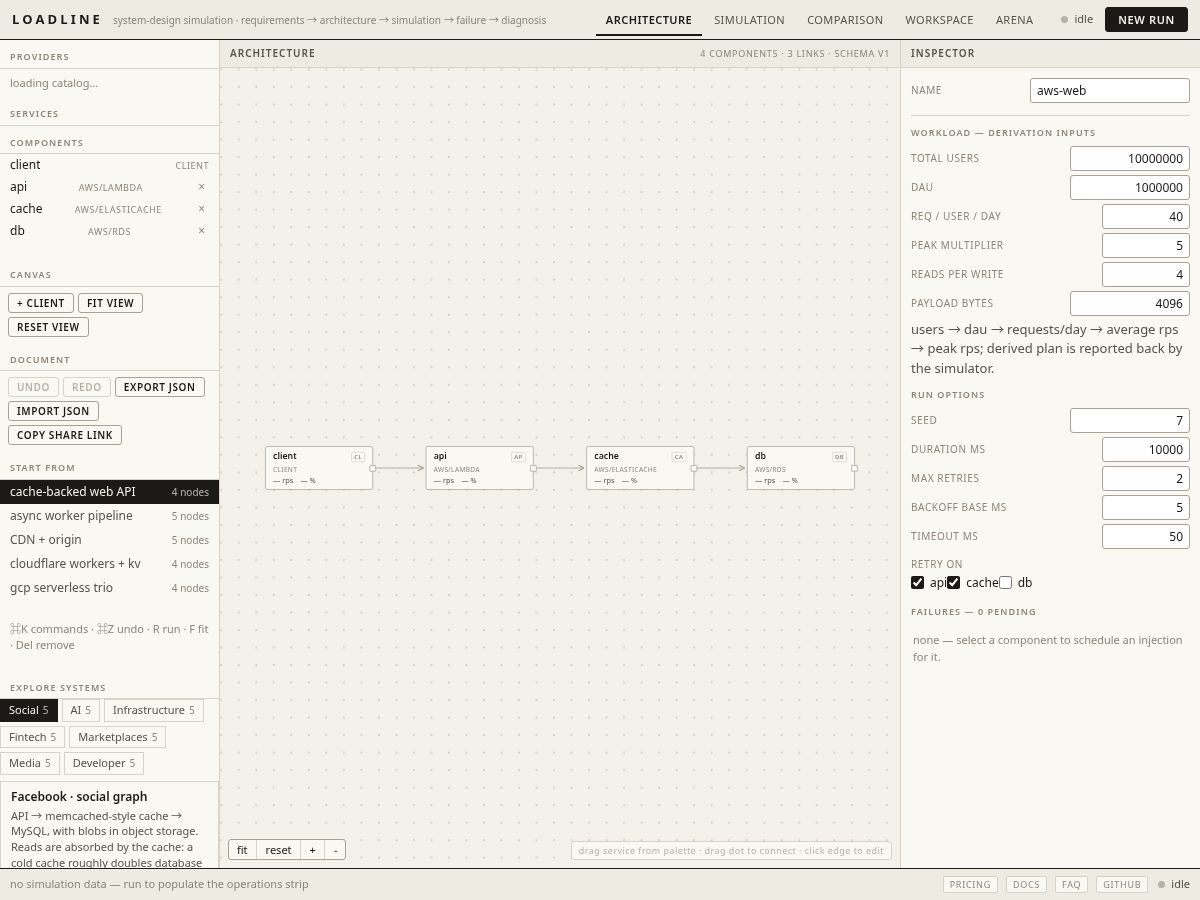
Task: Select the client node's CL badge
Action: click(x=358, y=456)
